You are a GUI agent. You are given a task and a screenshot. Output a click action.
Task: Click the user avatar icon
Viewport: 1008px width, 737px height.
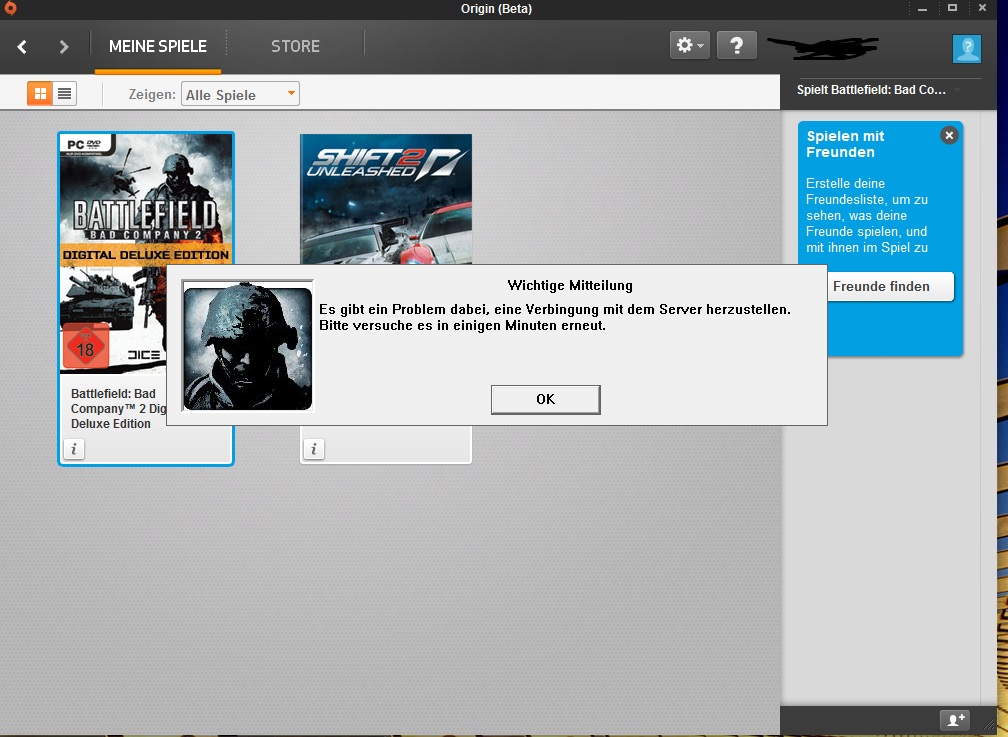(x=967, y=49)
